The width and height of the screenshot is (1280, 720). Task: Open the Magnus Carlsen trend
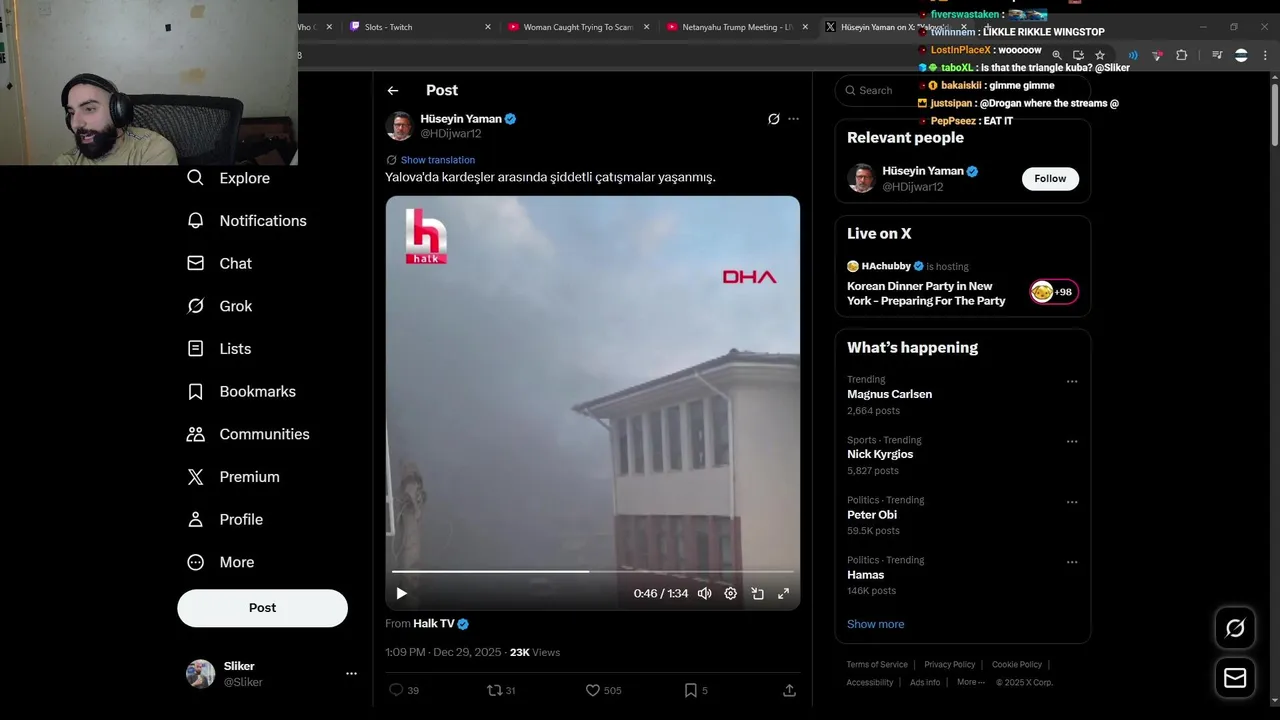(889, 394)
